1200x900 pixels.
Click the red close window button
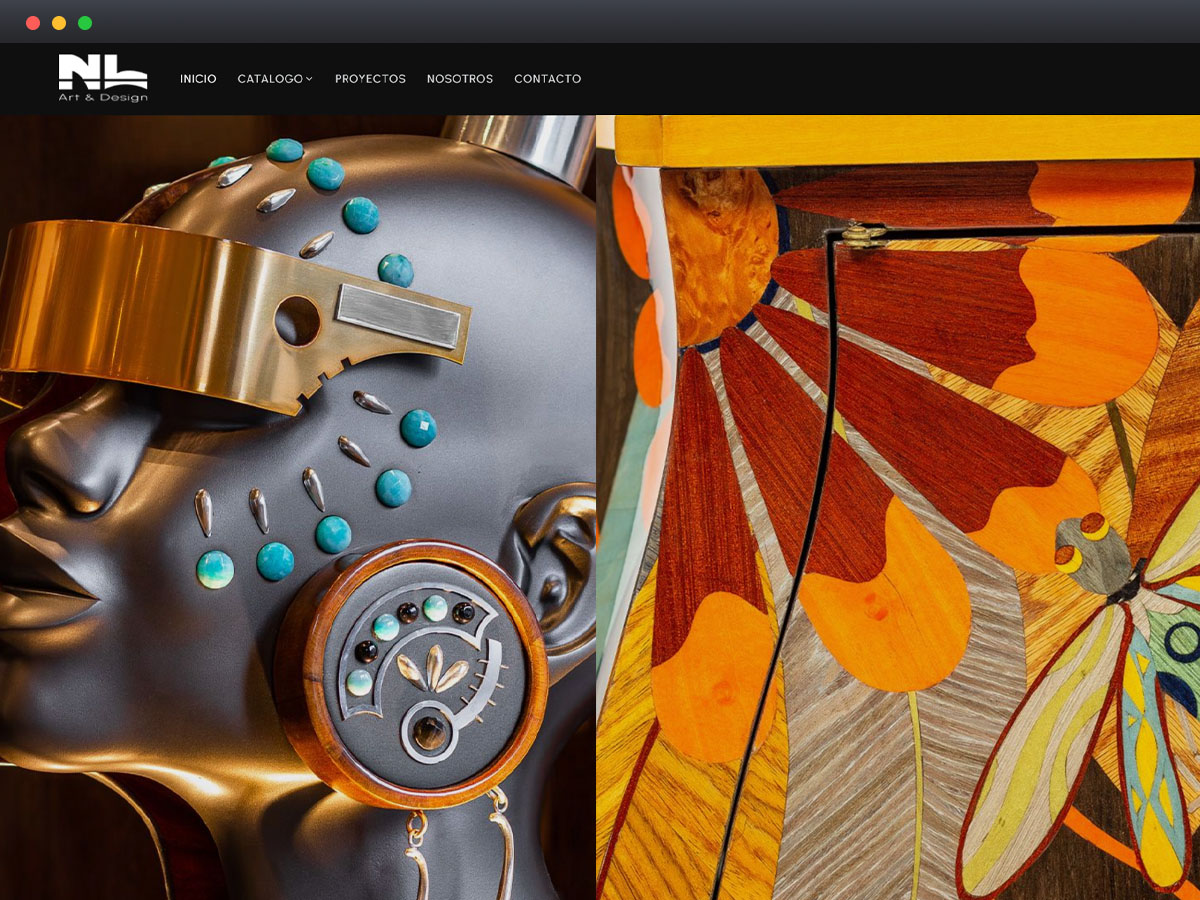33,22
